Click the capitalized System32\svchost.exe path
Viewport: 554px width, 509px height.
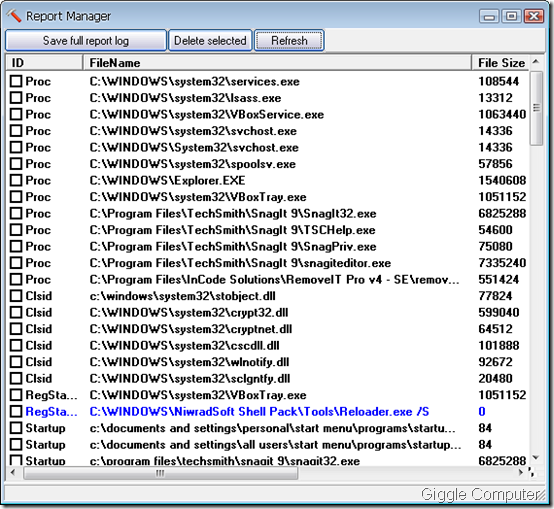(x=194, y=148)
